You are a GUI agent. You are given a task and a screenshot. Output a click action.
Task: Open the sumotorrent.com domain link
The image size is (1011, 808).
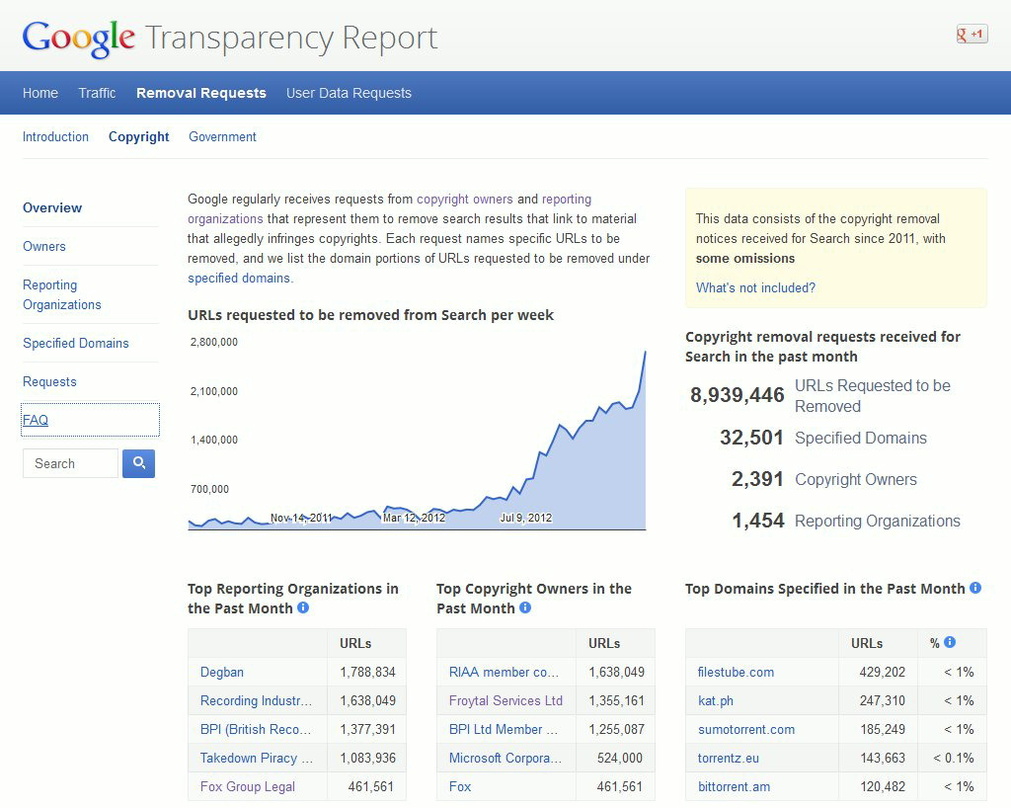tap(746, 729)
